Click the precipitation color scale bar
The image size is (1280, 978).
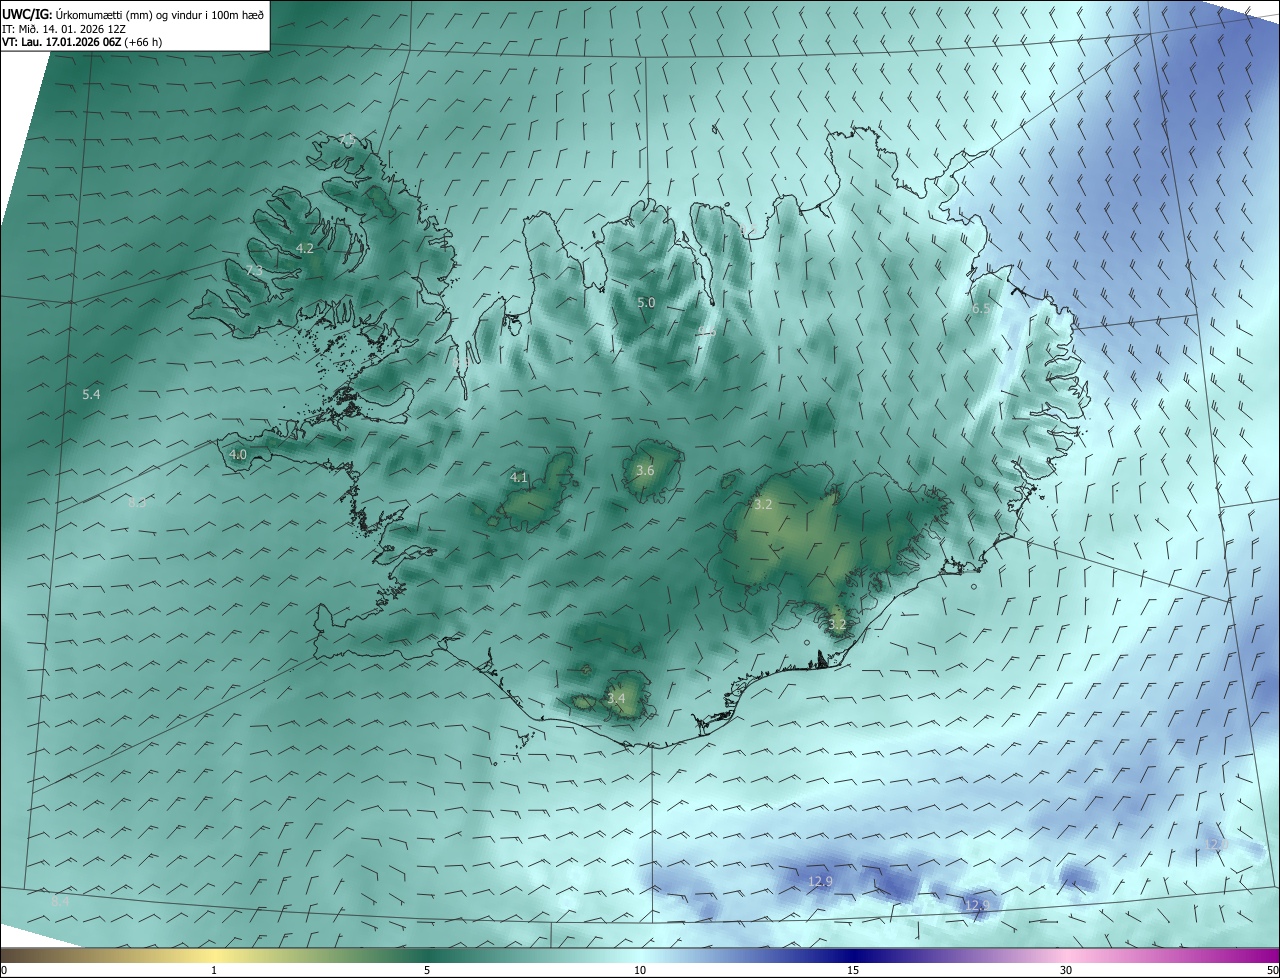click(x=640, y=955)
